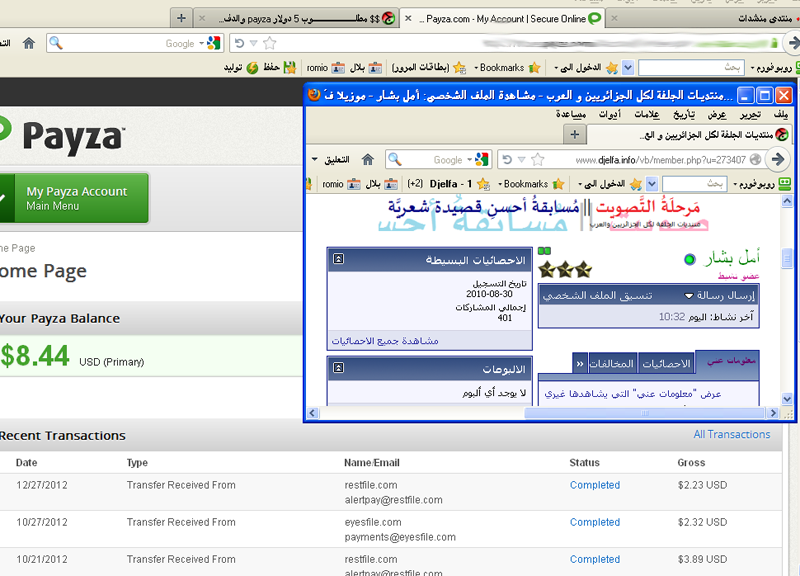
Task: Click go arrow in Djelfa window address bar
Action: click(x=778, y=160)
